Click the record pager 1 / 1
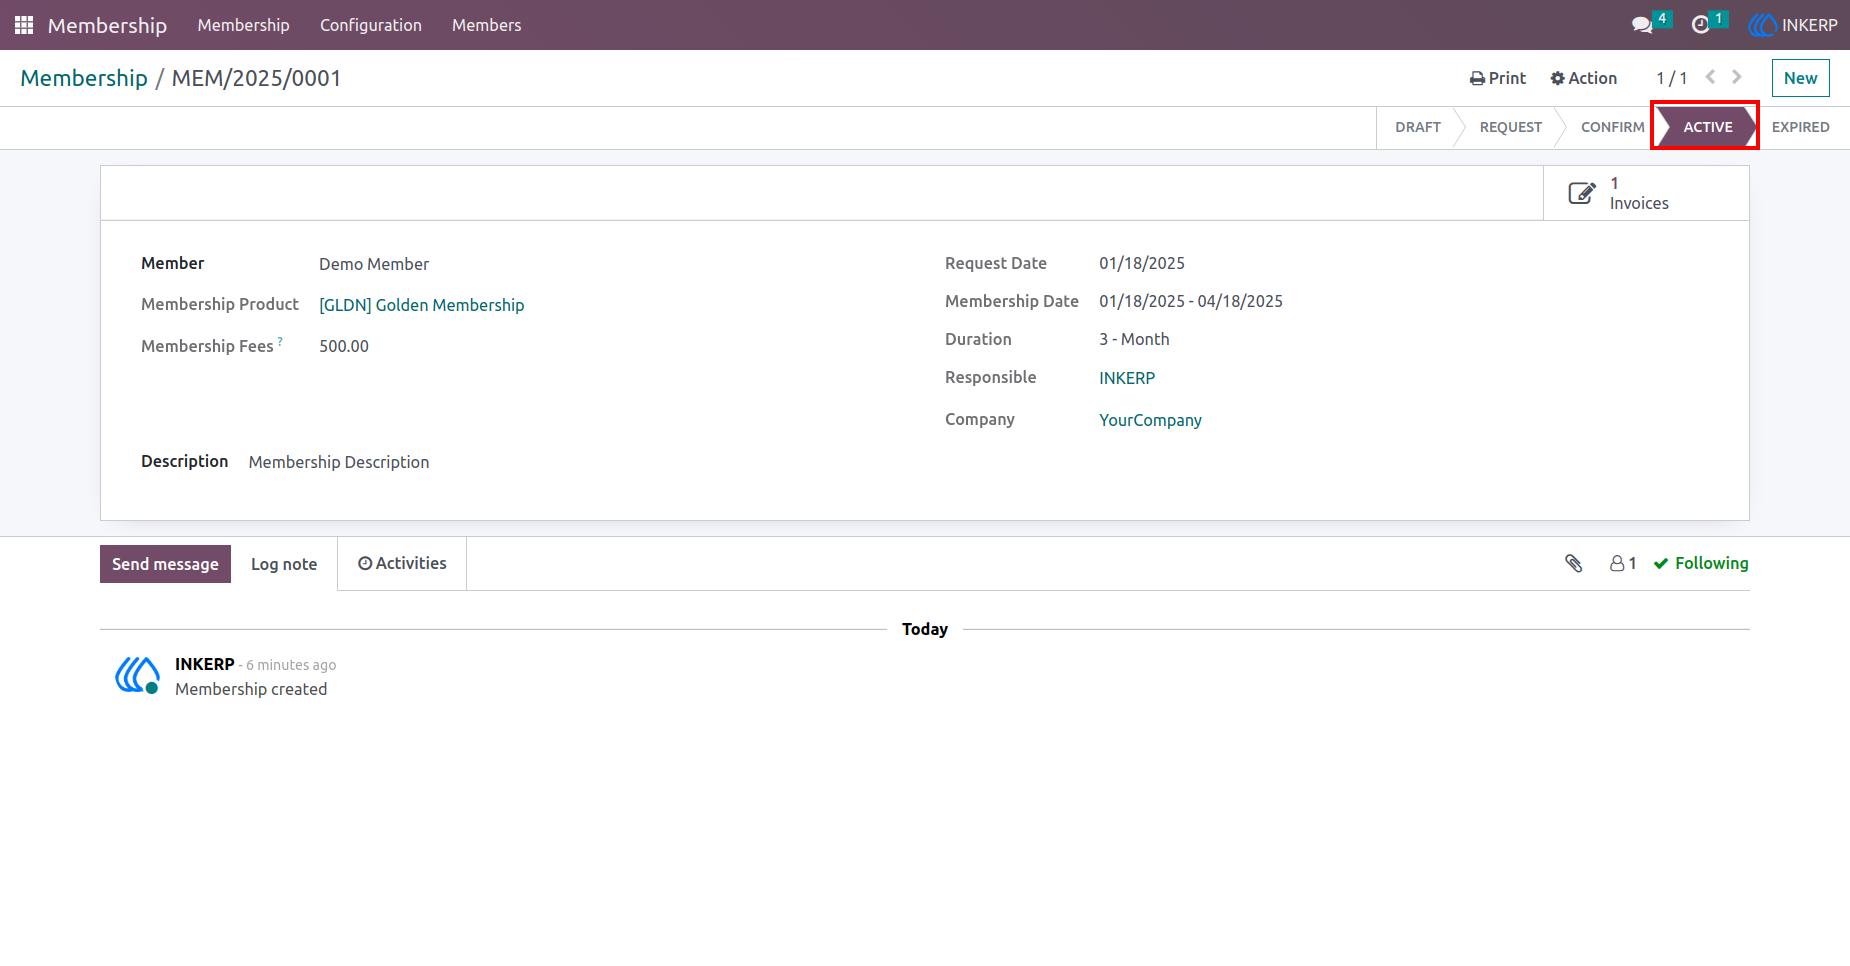 click(x=1671, y=78)
